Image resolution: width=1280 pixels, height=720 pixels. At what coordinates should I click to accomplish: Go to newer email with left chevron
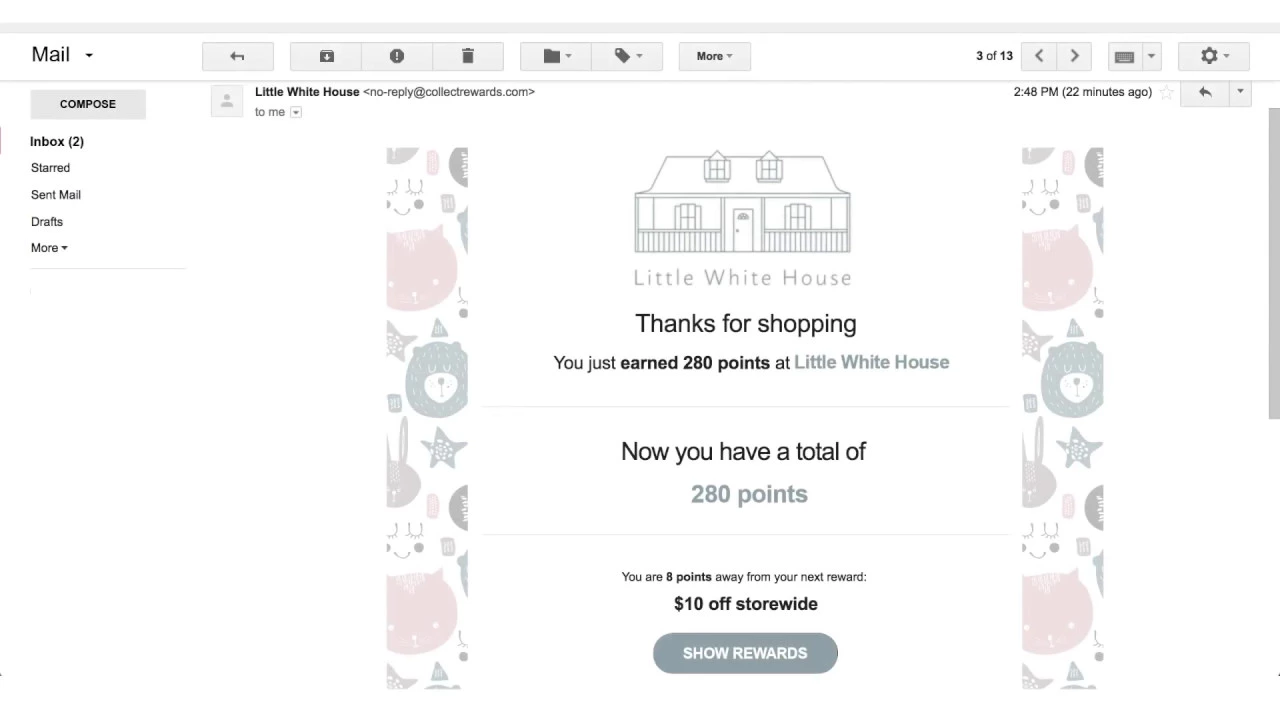pyautogui.click(x=1039, y=56)
